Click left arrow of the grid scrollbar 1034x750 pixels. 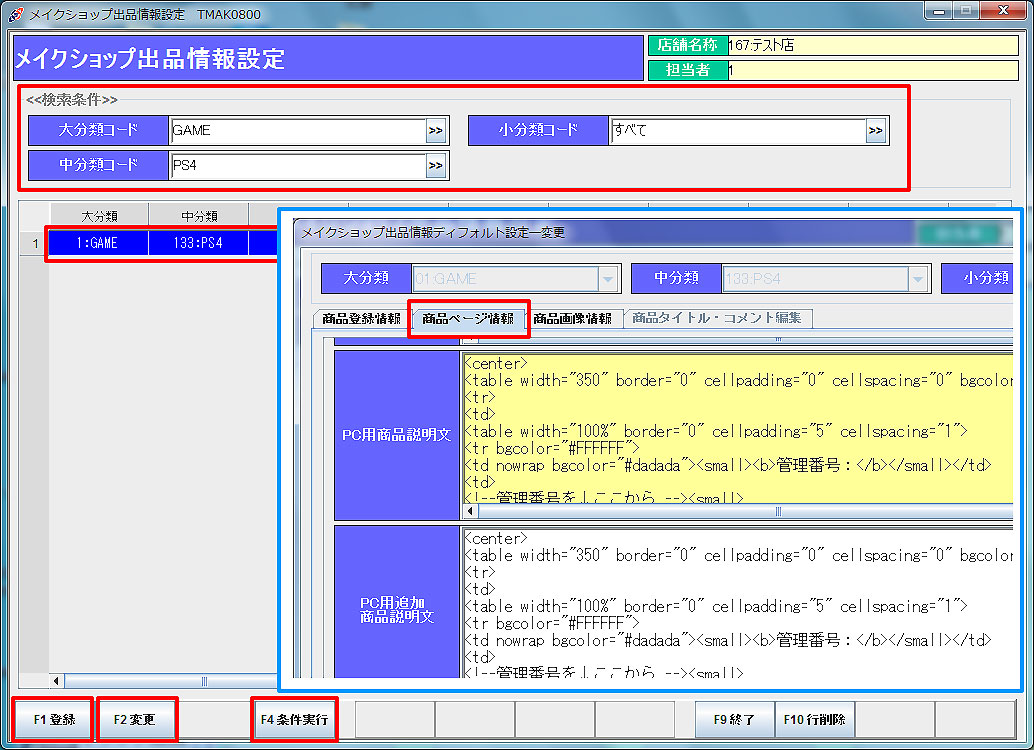56,681
